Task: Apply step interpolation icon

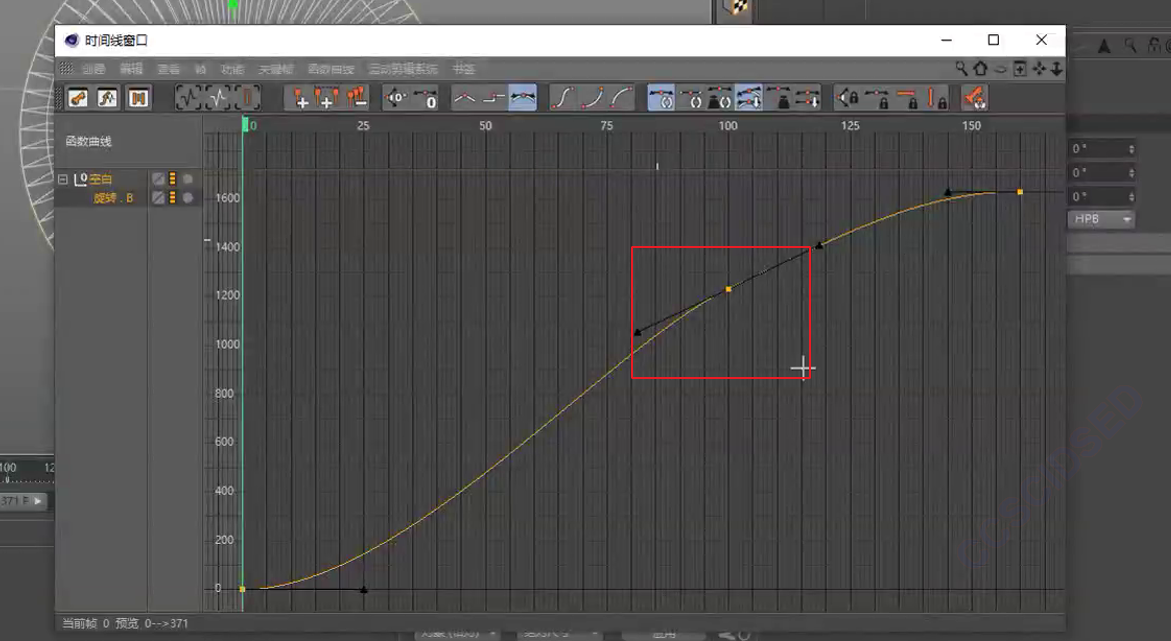Action: [x=494, y=98]
